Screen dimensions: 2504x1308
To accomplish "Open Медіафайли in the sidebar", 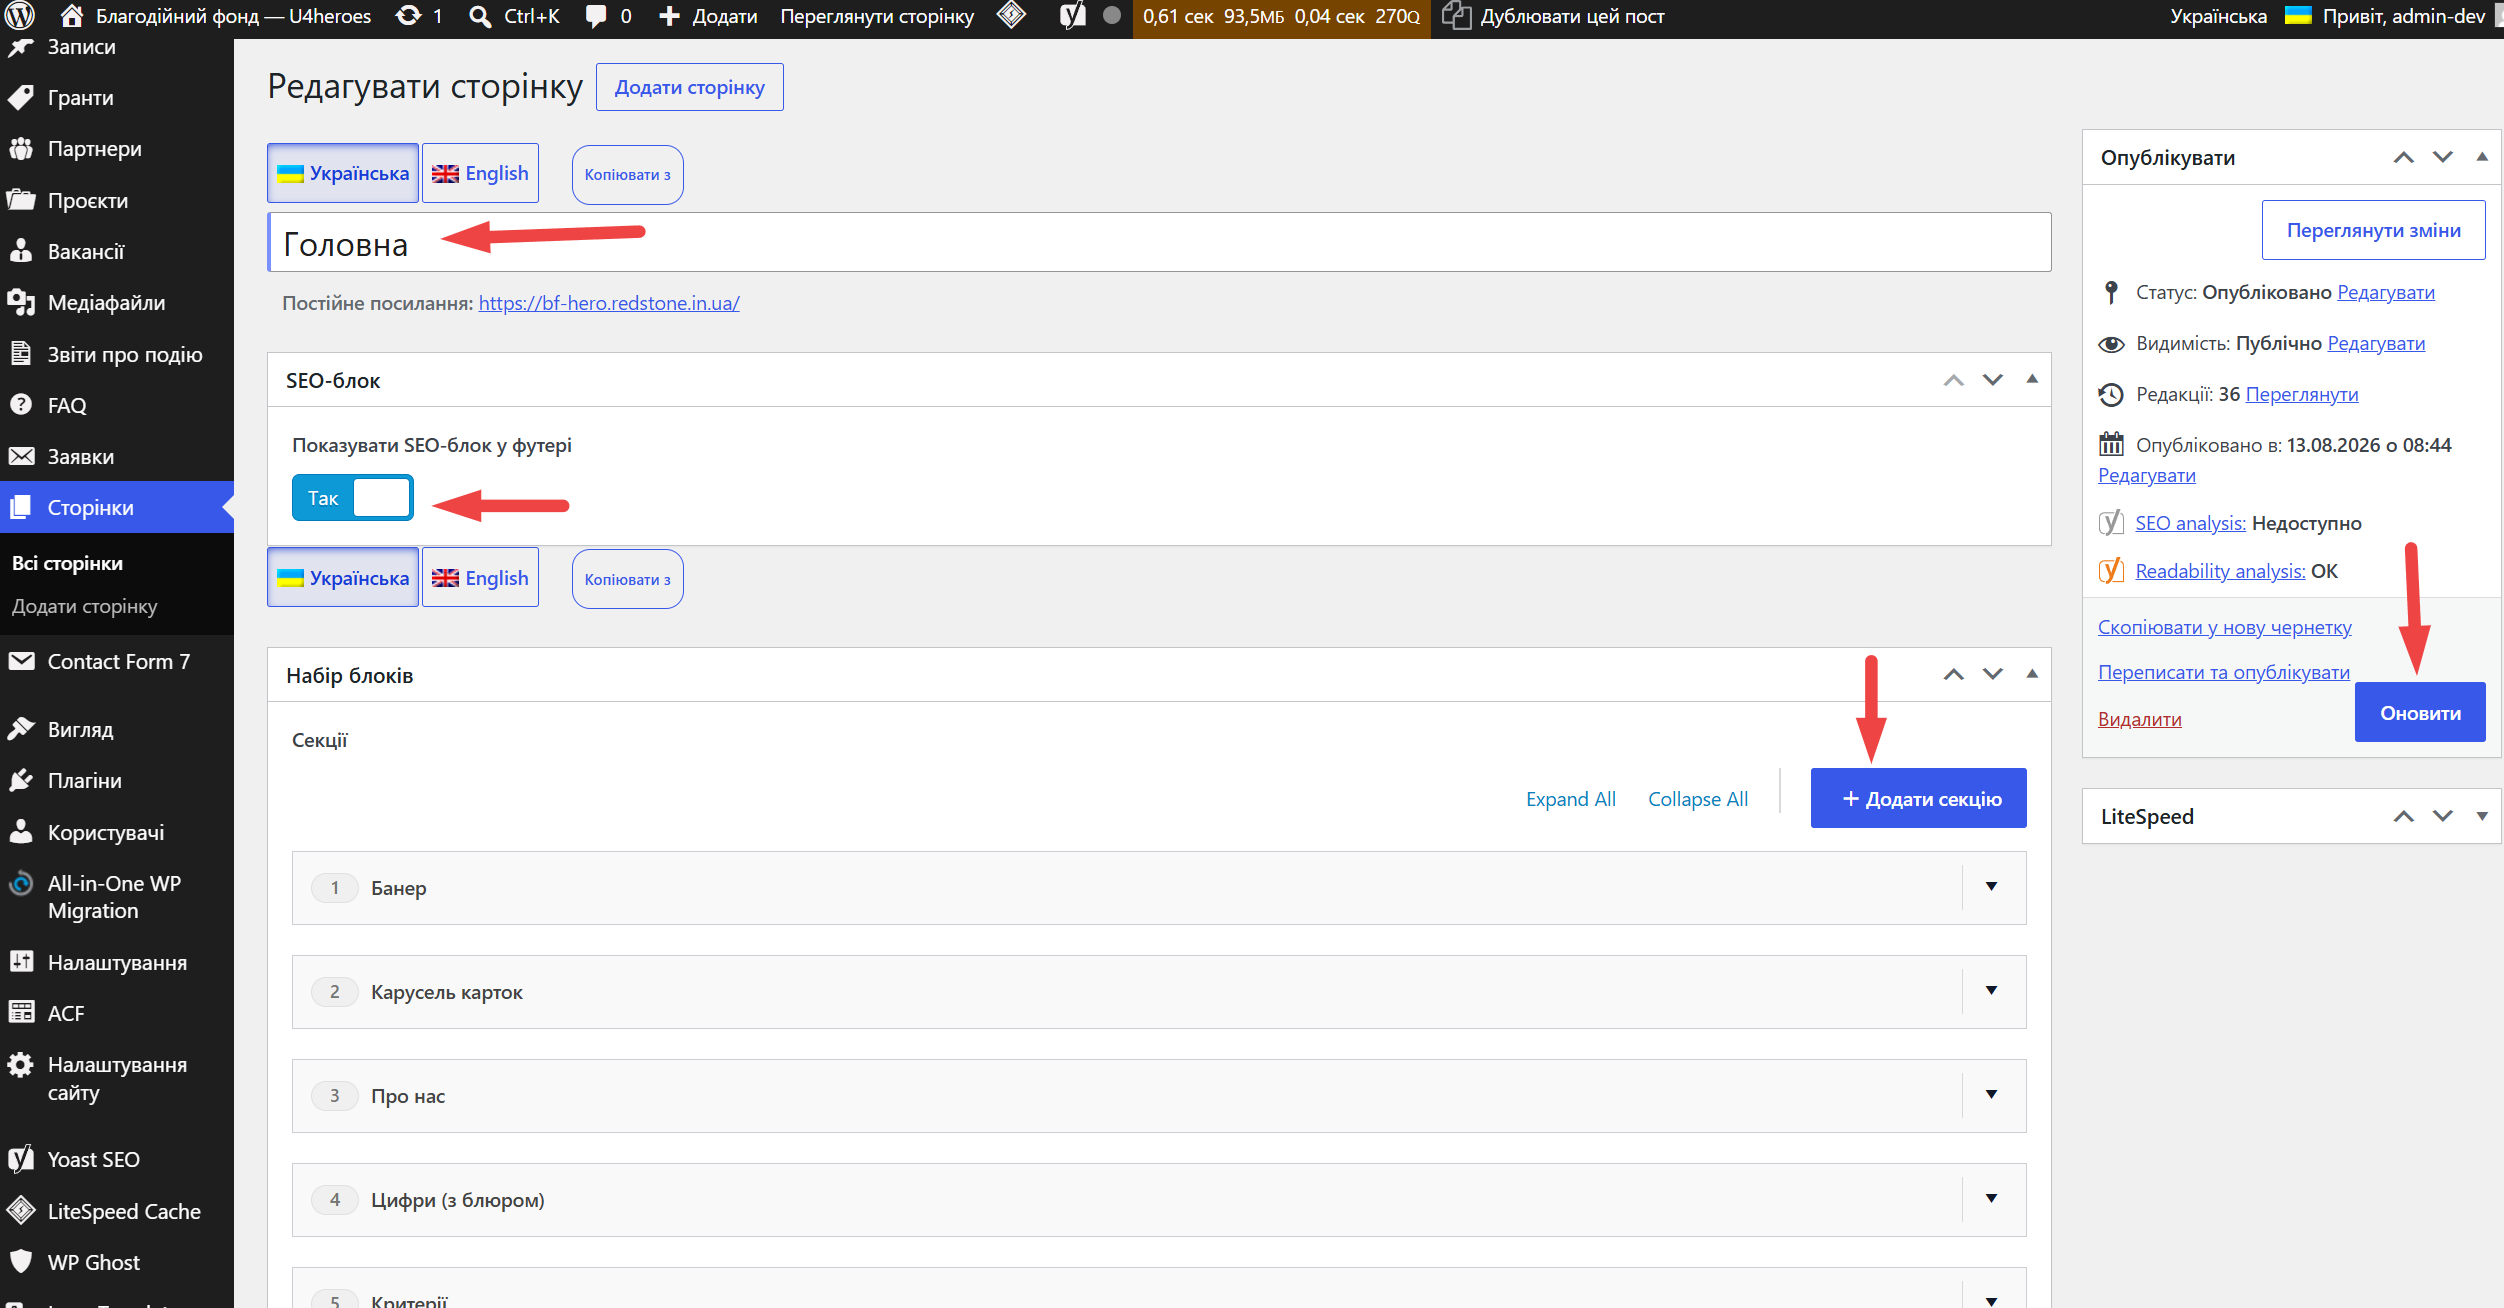I will tap(106, 303).
